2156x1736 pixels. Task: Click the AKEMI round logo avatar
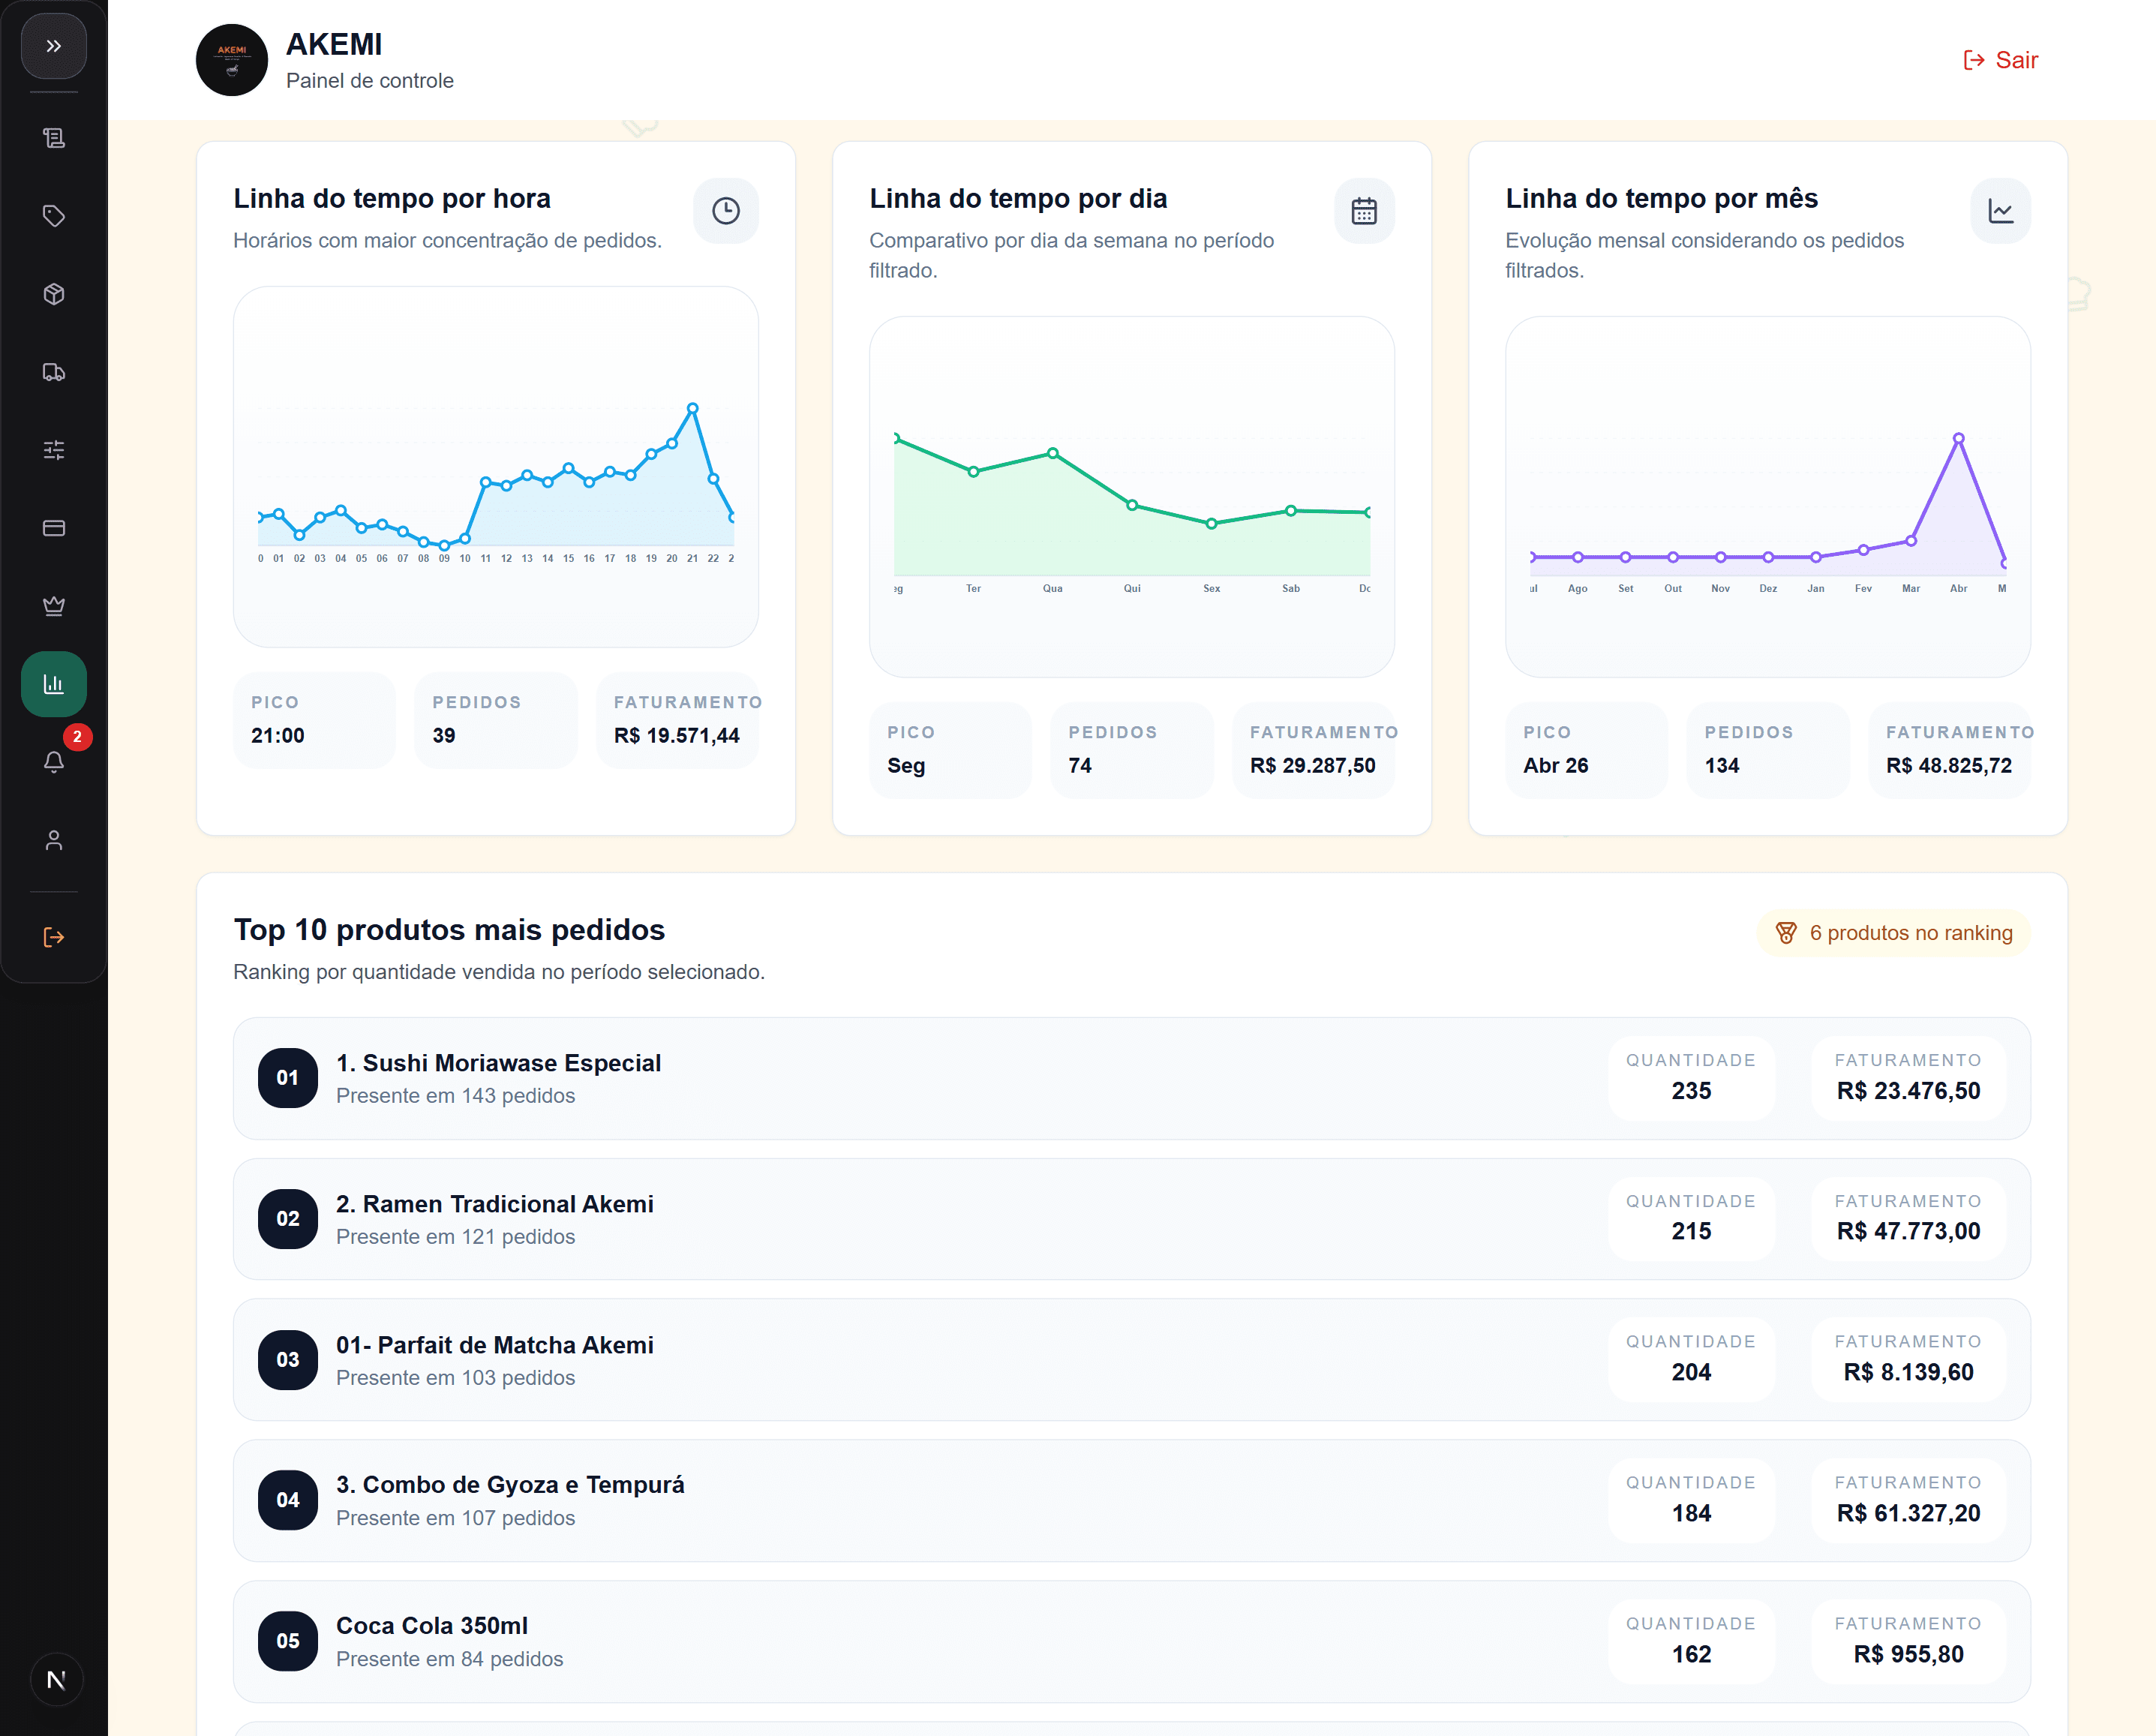click(x=232, y=60)
